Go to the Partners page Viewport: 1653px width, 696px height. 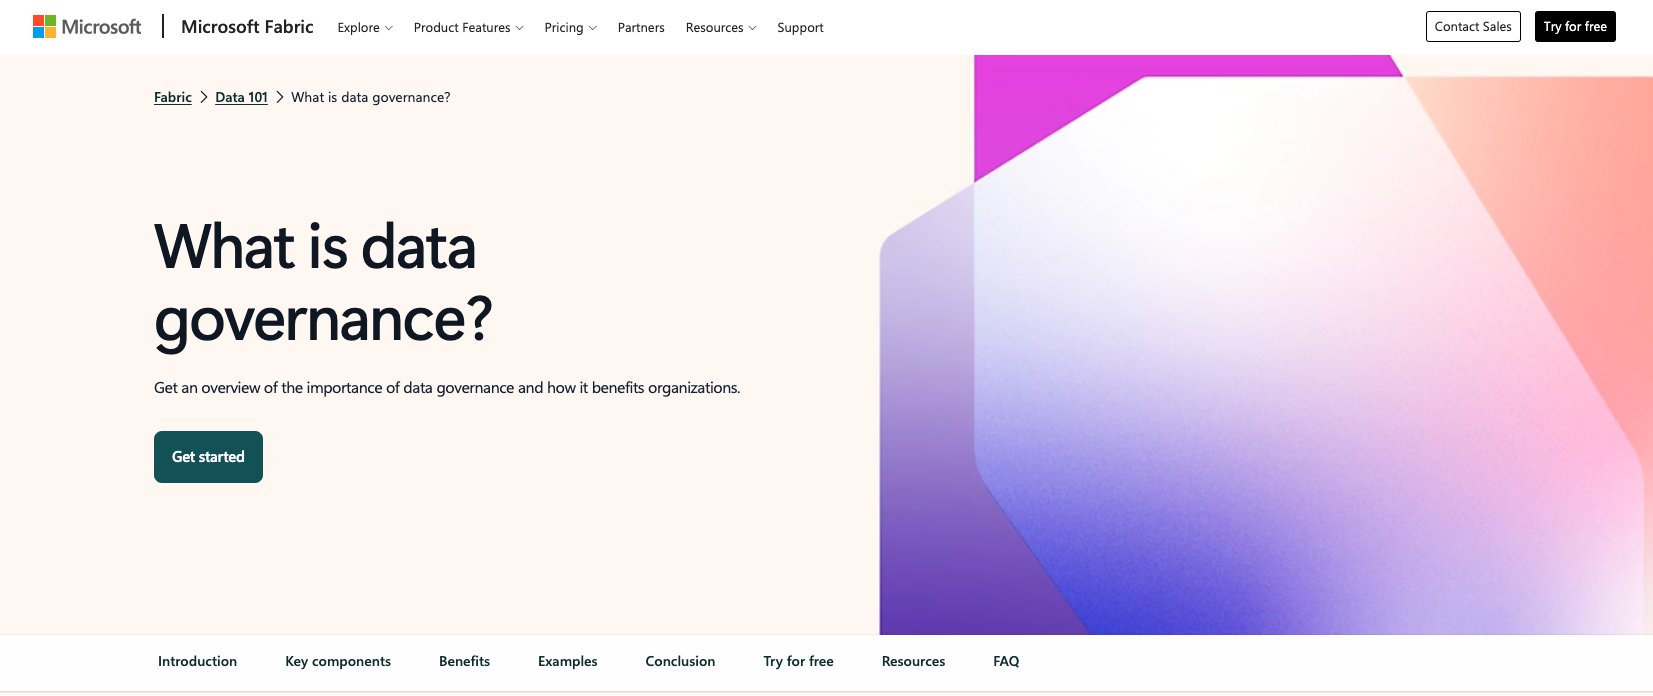(641, 28)
